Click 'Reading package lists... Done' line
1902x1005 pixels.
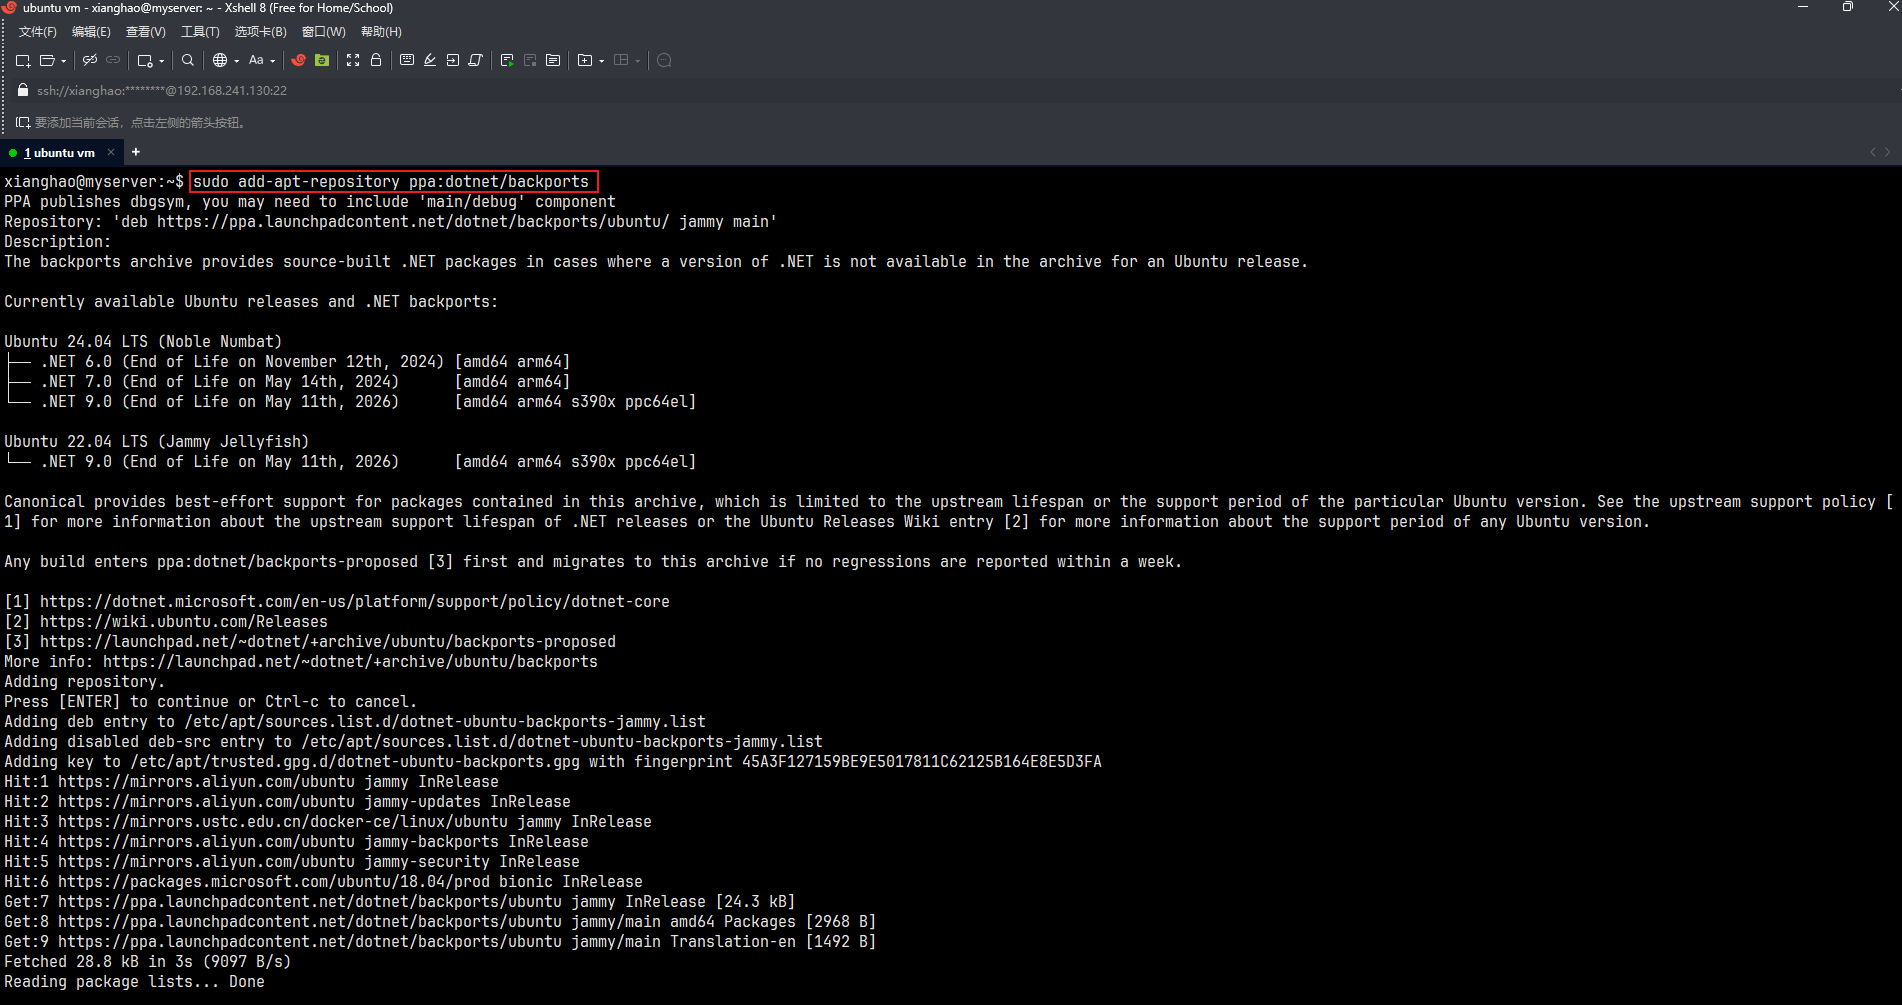coord(134,981)
